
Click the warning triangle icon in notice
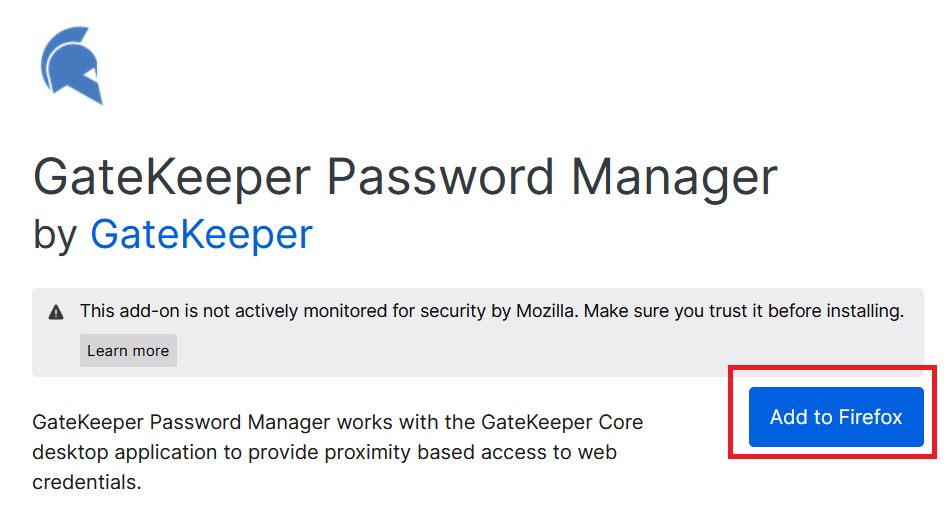tap(56, 313)
